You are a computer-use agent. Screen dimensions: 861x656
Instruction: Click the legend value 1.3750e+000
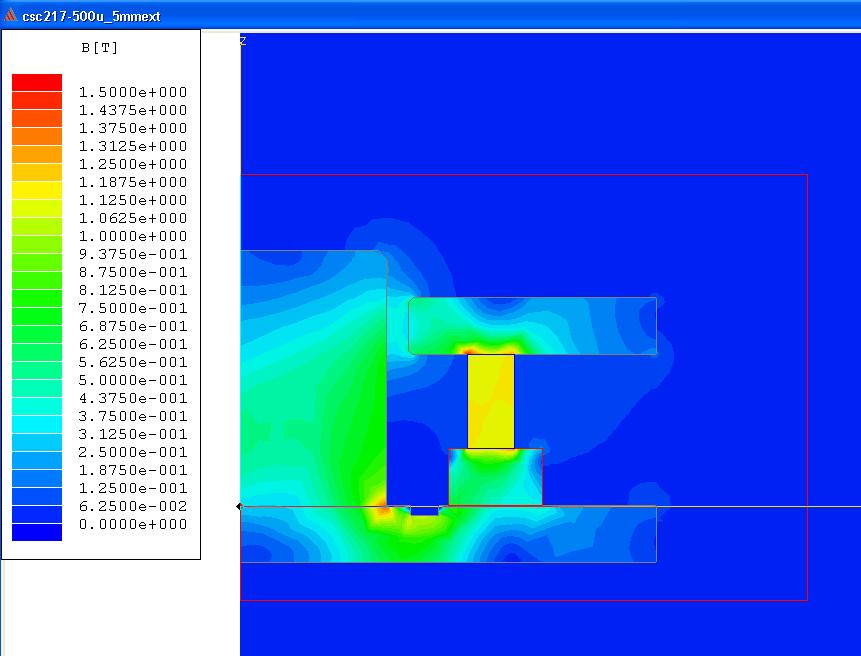point(133,128)
